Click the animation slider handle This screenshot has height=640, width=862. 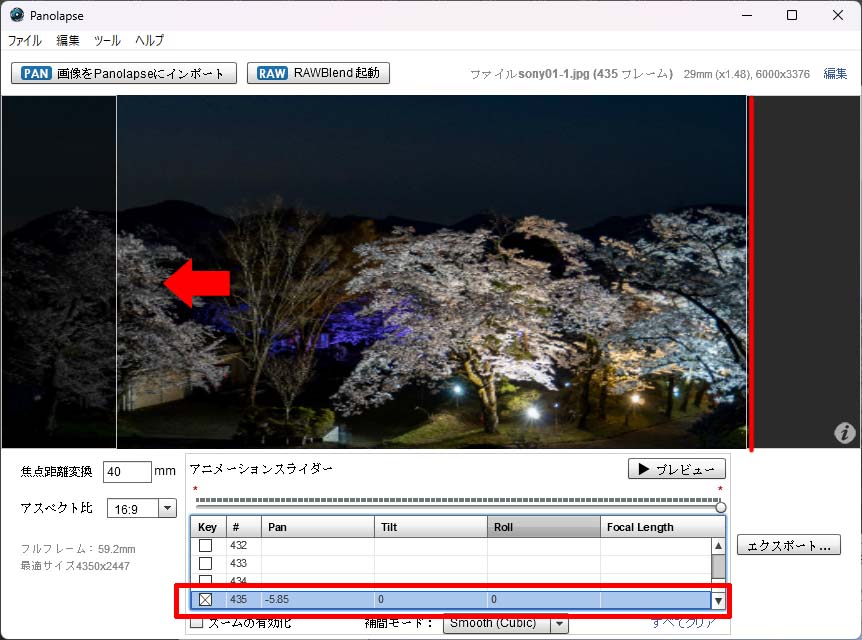coord(720,506)
